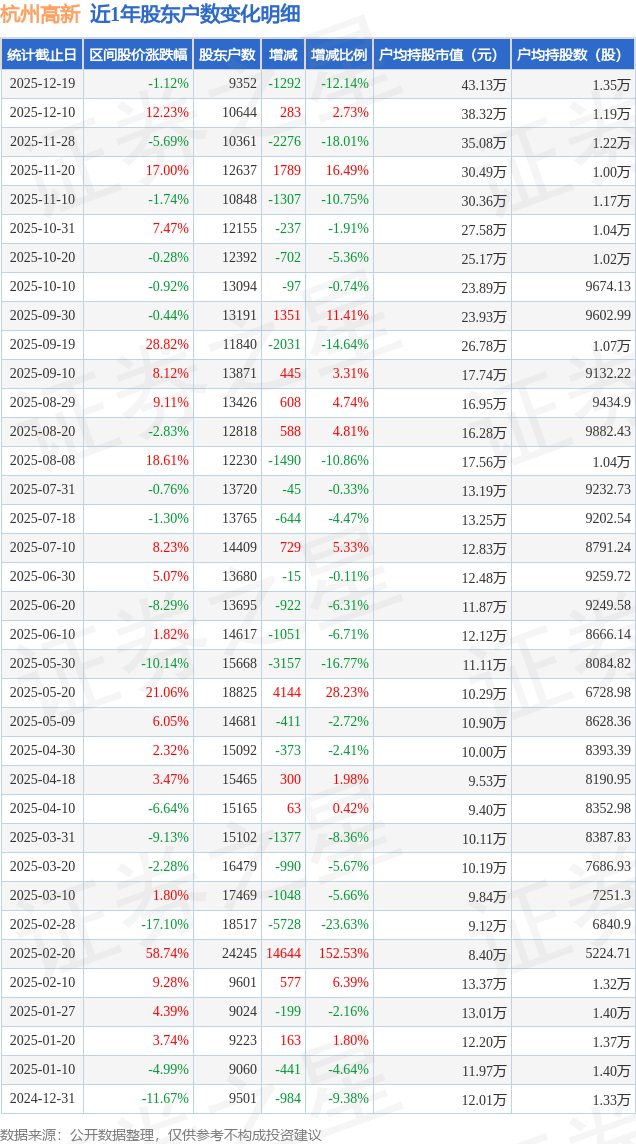Viewport: 636px width, 1144px height.
Task: Click the 股东户数 column header
Action: click(227, 55)
